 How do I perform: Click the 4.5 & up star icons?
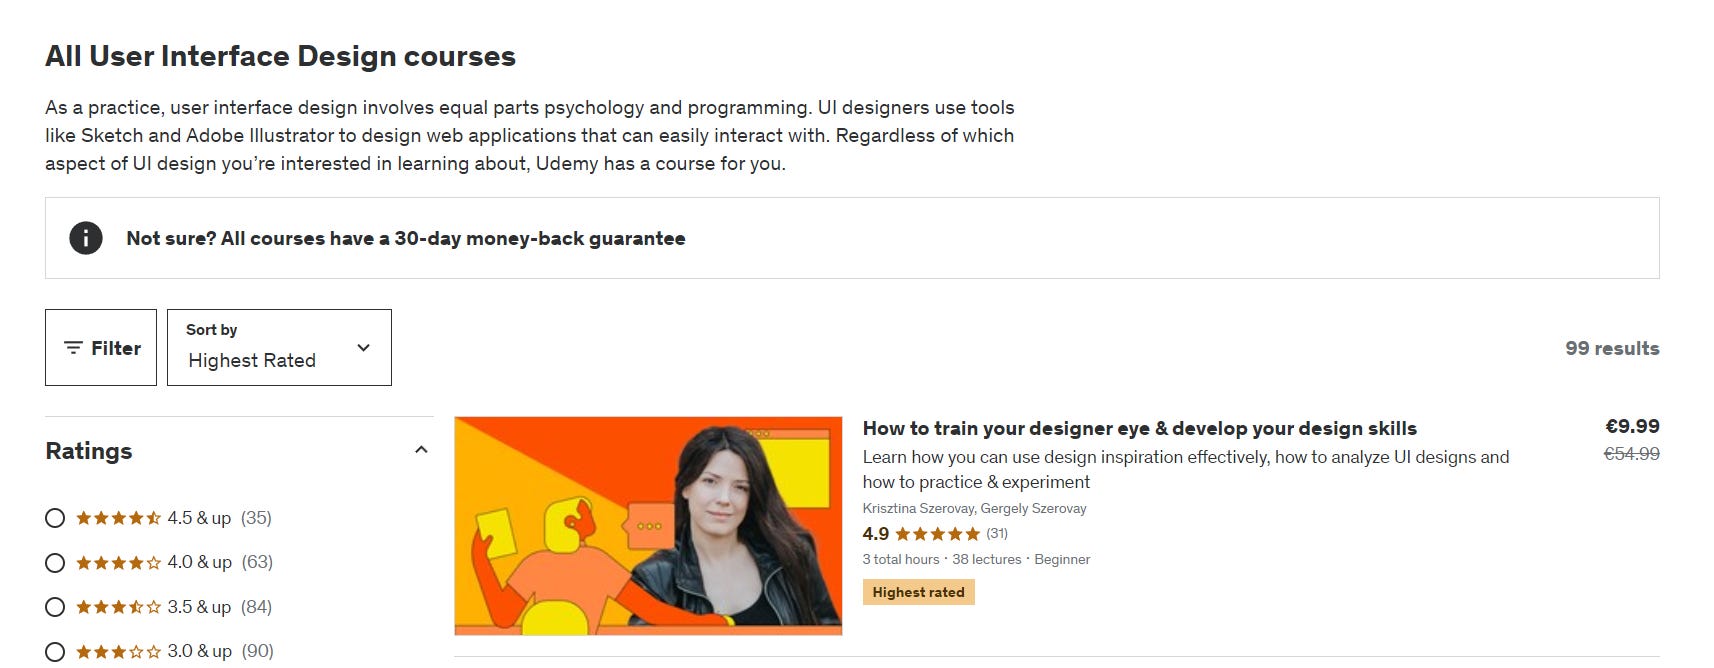coord(118,518)
